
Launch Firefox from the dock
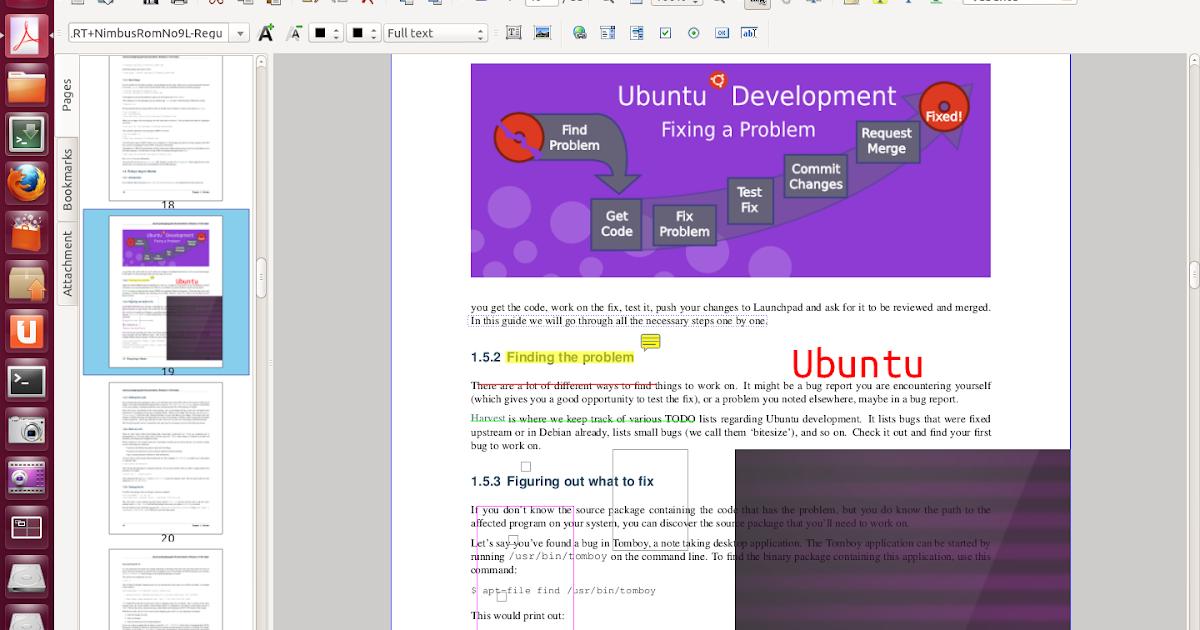click(x=28, y=184)
